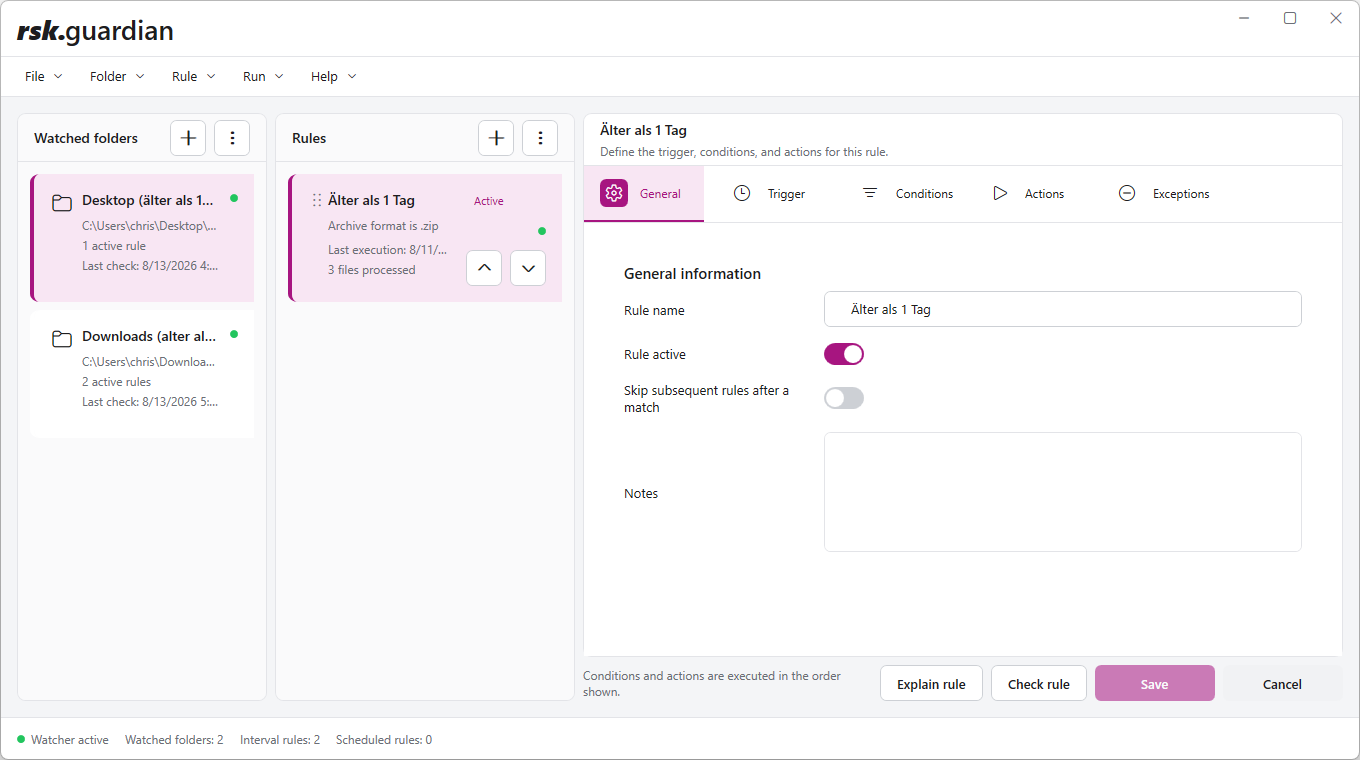This screenshot has width=1360, height=760.
Task: Minimize the rsk.guardian window
Action: [1245, 18]
